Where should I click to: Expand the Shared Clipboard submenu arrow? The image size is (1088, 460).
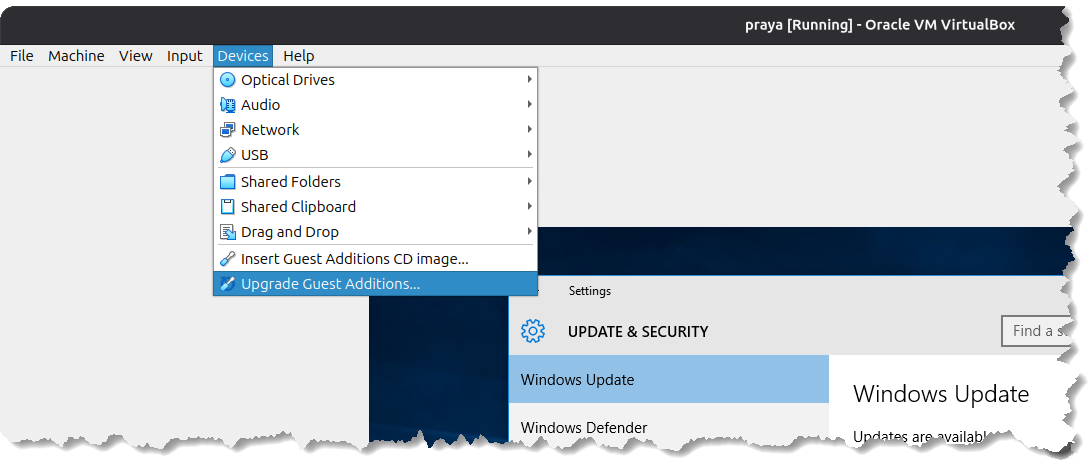click(529, 207)
